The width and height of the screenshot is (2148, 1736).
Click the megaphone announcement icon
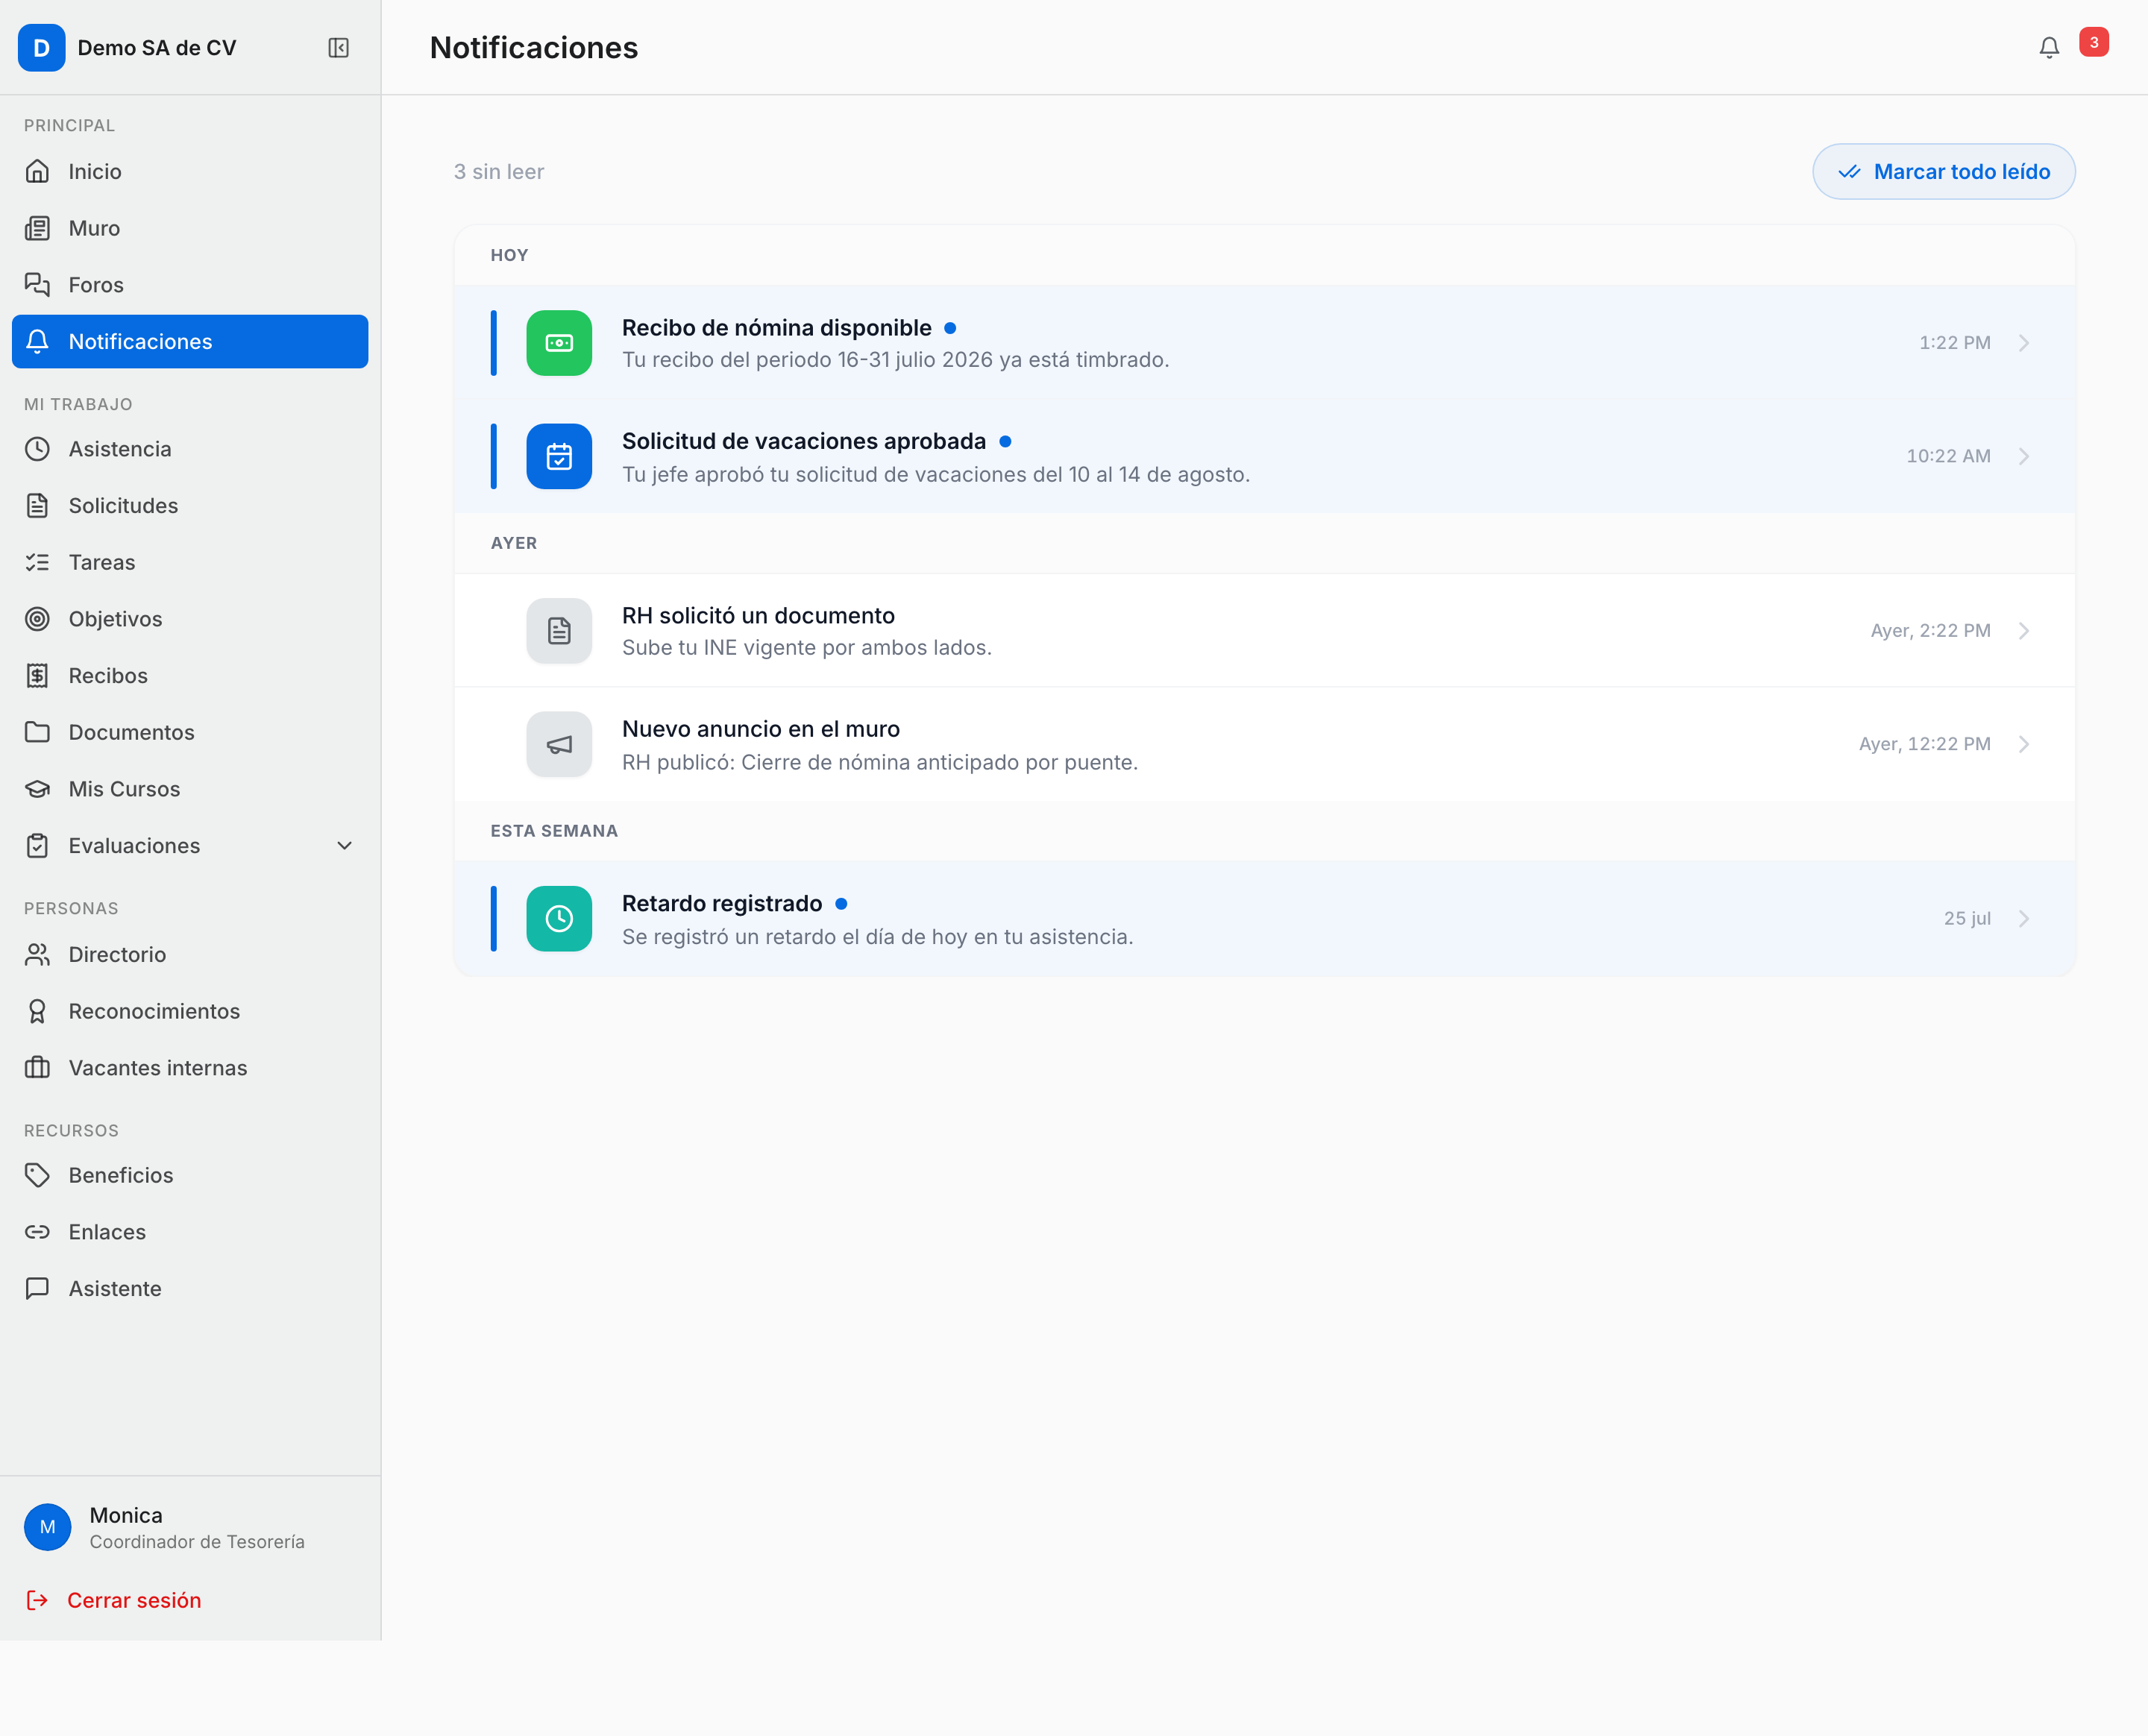coord(559,745)
